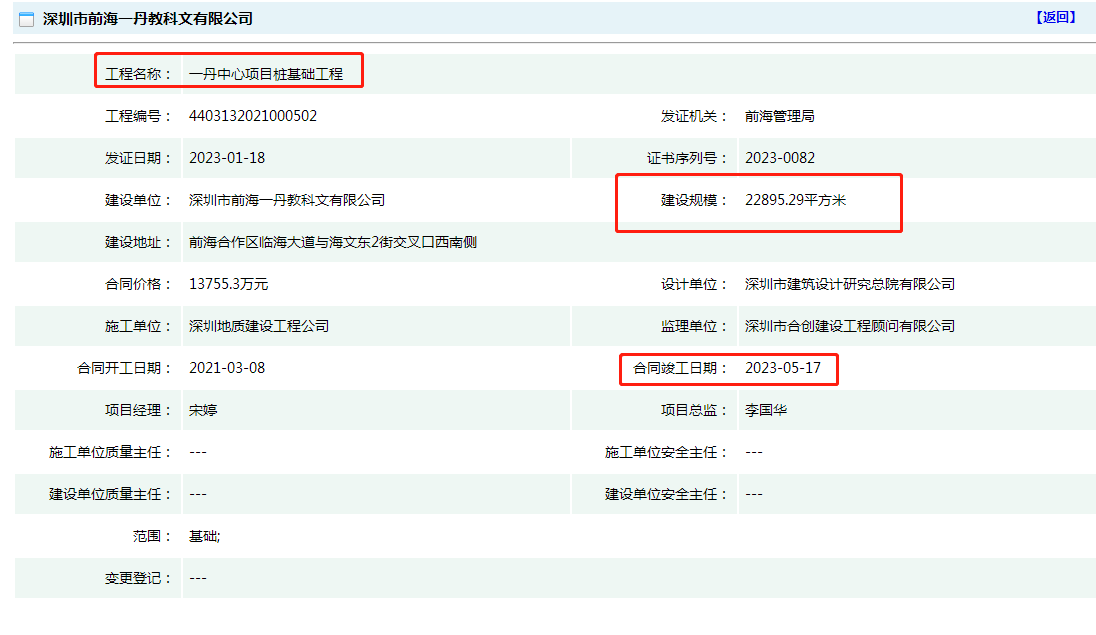Click the company title 深圳市前海一丹教科文有限公司
This screenshot has height=635, width=1096.
(148, 19)
